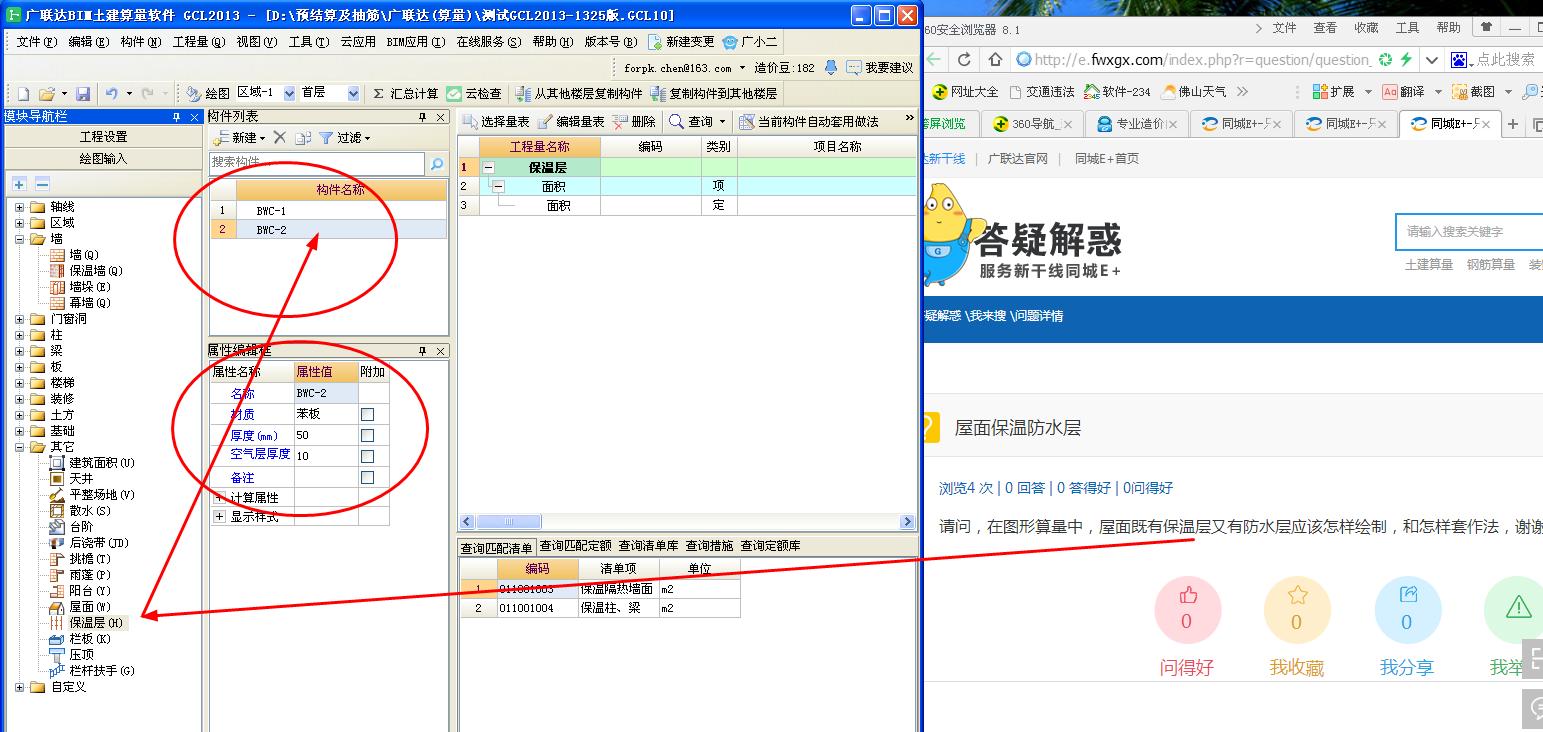This screenshot has width=1543, height=732.
Task: Tick the 空气层厚度 附加 checkbox
Action: 367,456
